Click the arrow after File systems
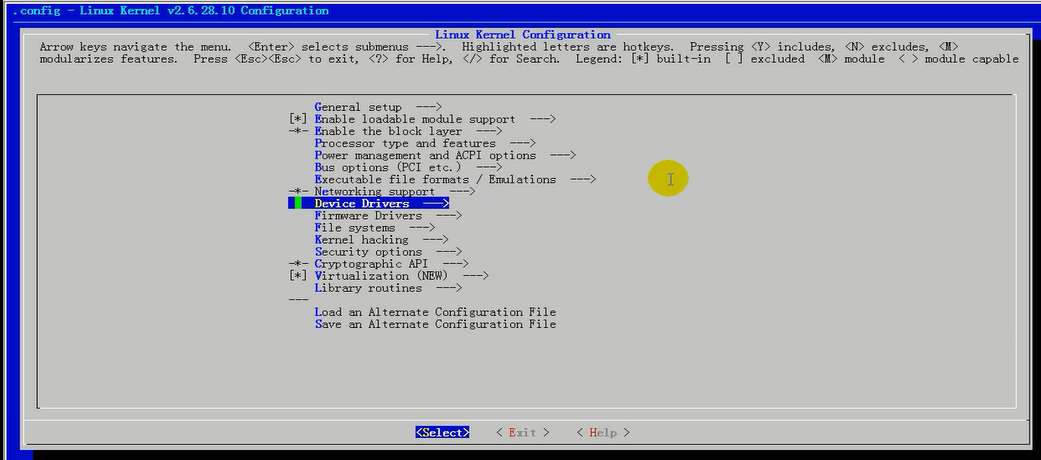 coord(422,228)
